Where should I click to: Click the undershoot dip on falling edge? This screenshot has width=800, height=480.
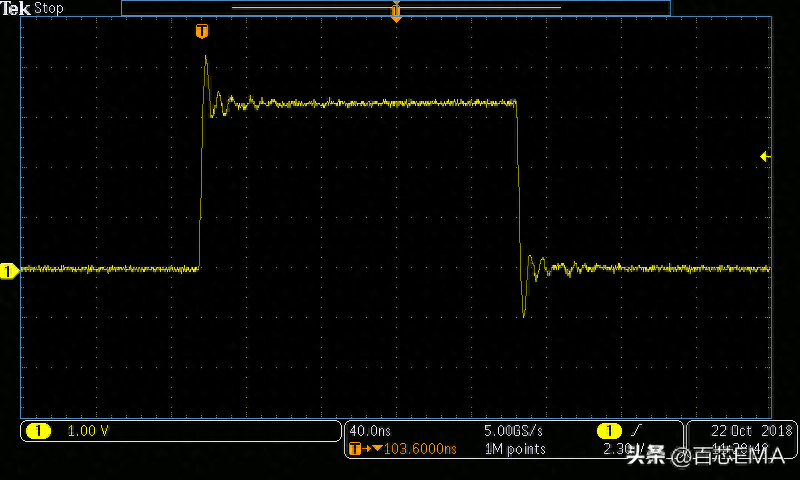(524, 314)
